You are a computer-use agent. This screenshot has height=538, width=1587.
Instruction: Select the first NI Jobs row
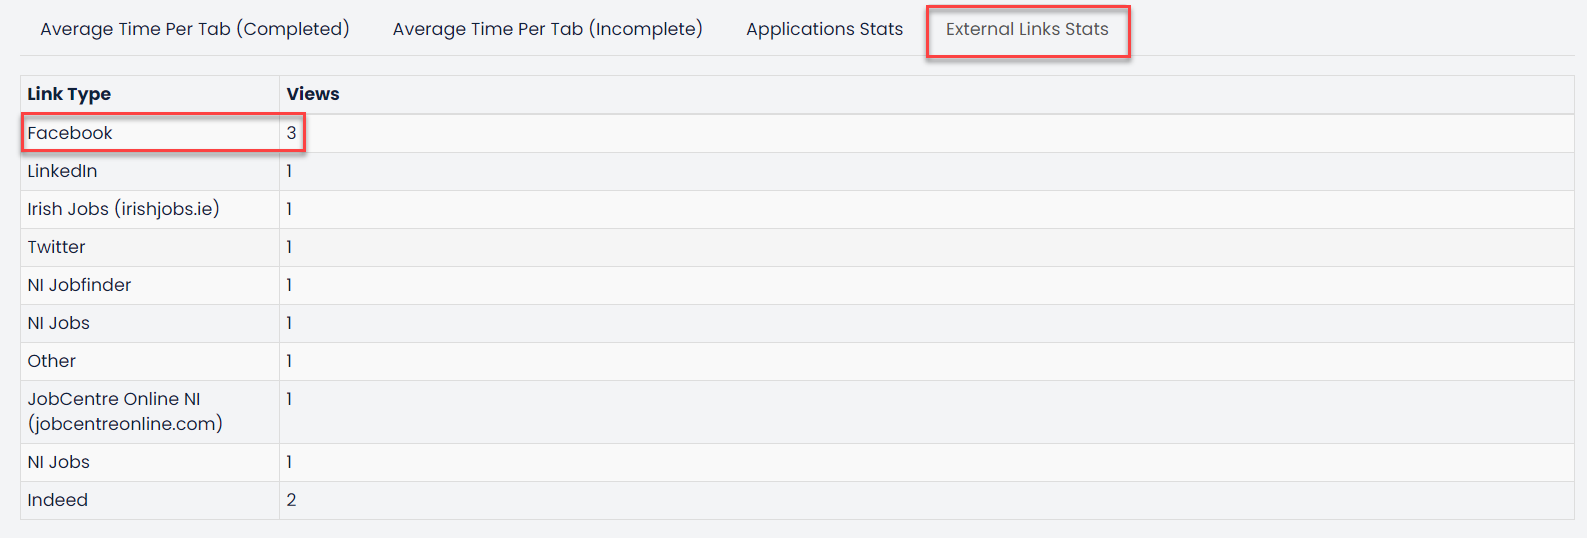pos(797,323)
